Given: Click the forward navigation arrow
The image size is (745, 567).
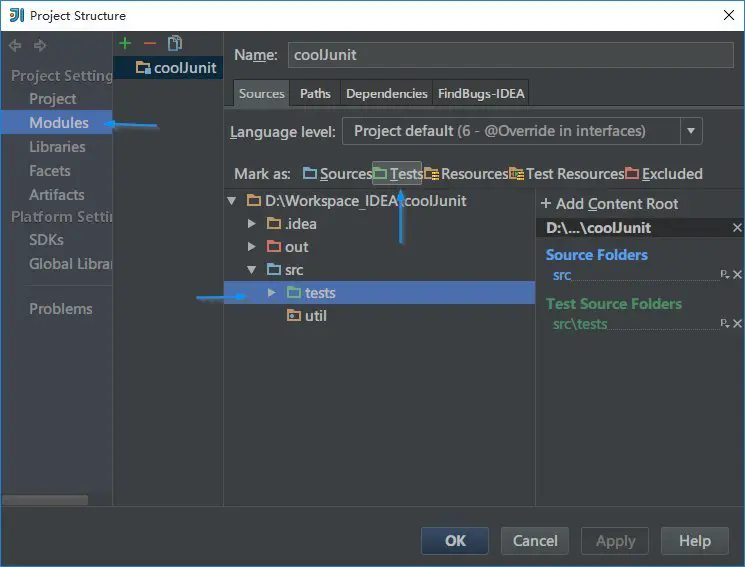Looking at the screenshot, I should 40,46.
